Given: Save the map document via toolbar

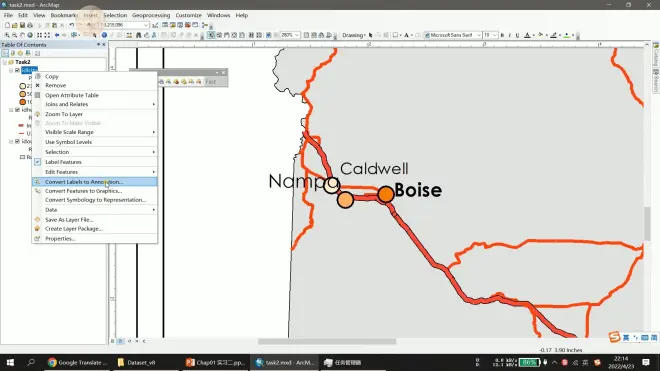Looking at the screenshot, I should [22, 25].
